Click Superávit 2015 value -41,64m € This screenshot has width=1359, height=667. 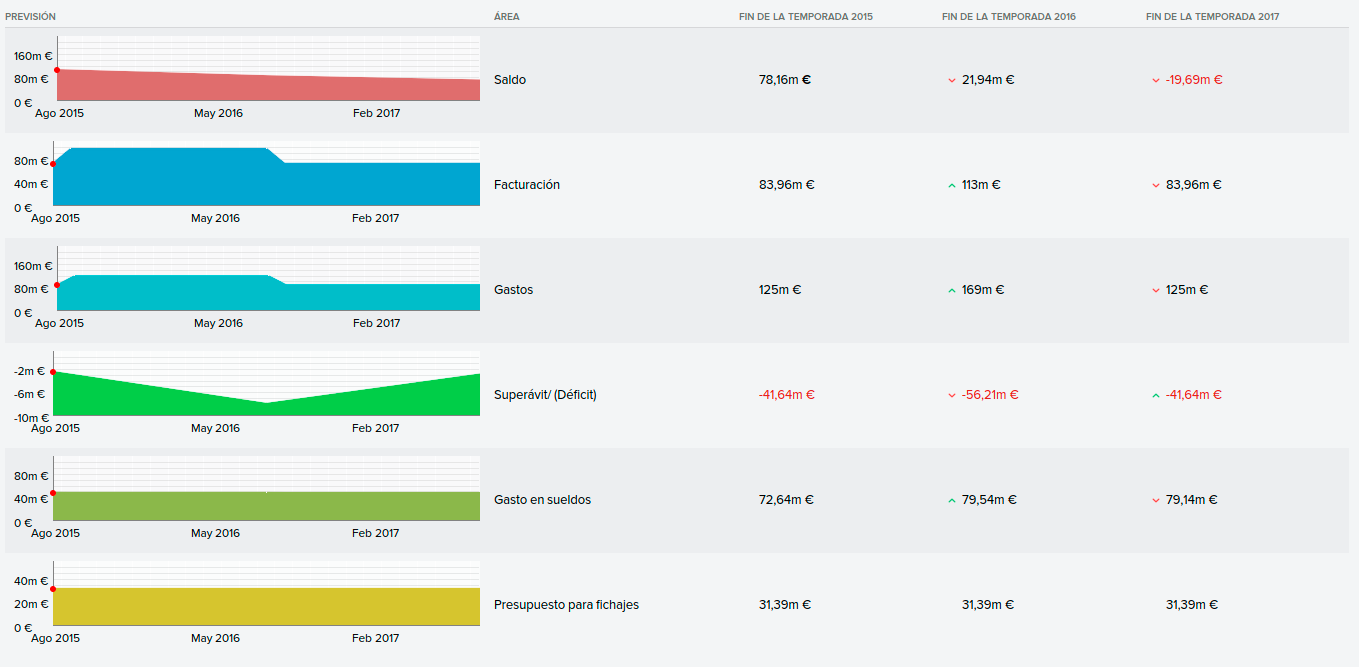click(787, 395)
